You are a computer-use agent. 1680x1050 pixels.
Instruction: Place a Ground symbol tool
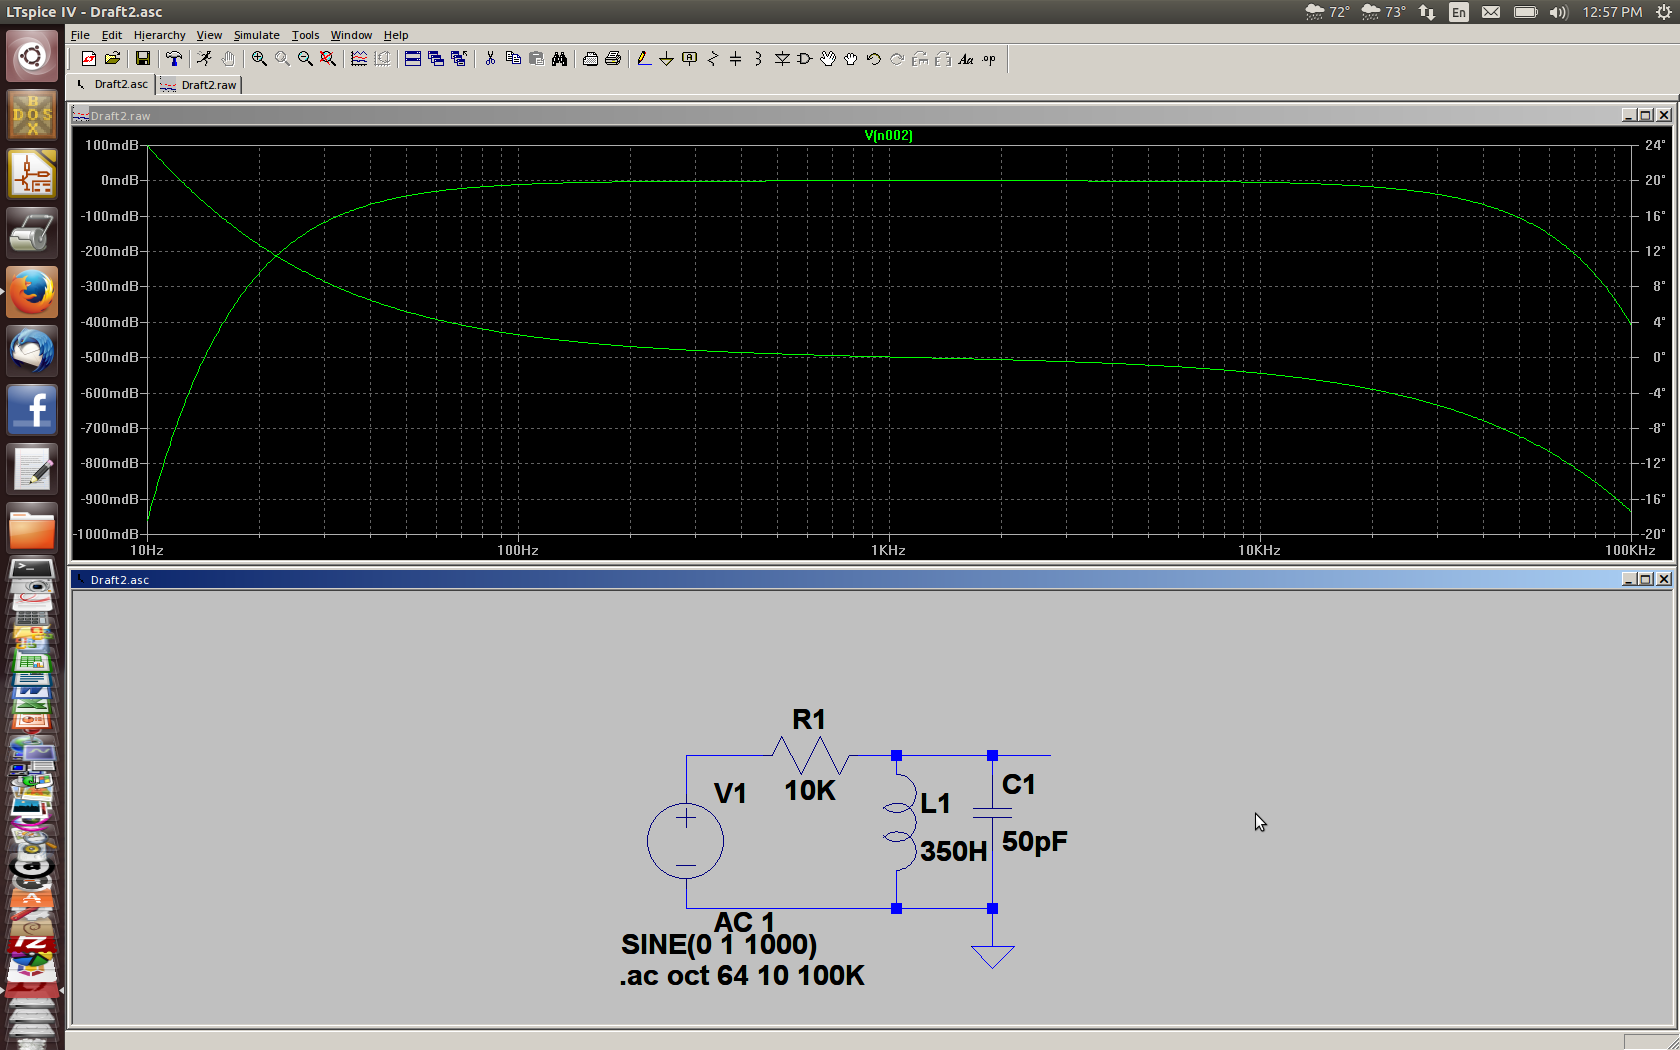pyautogui.click(x=666, y=59)
